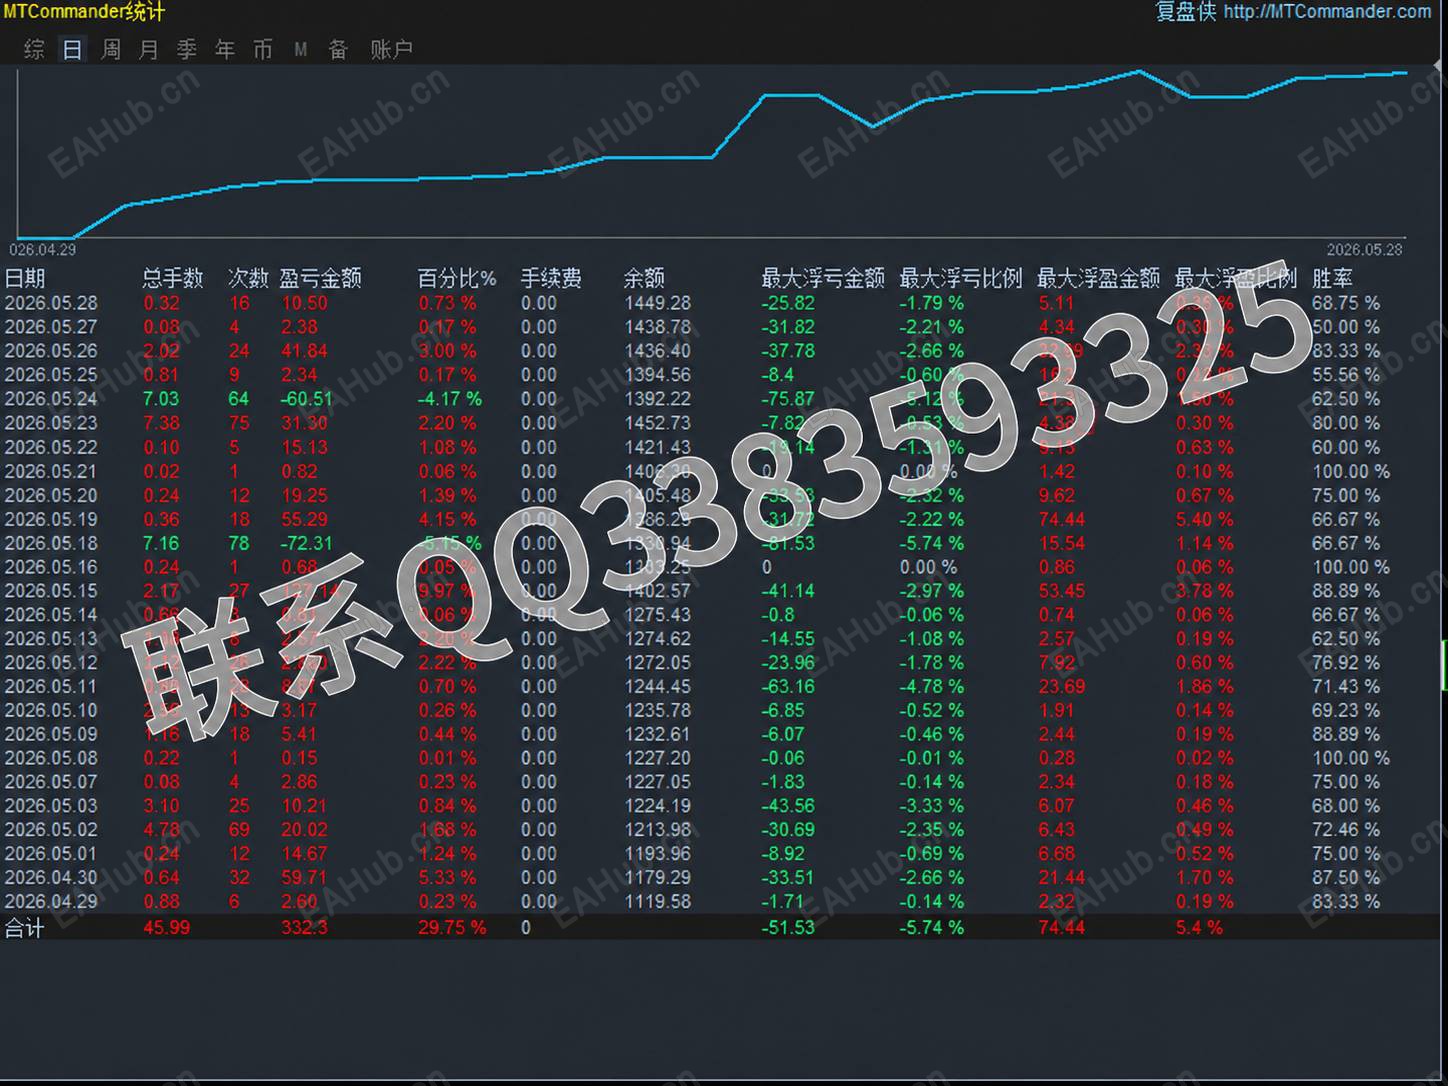Open the 月 monthly statistics tab
Screen dimensions: 1448x1086
149,49
